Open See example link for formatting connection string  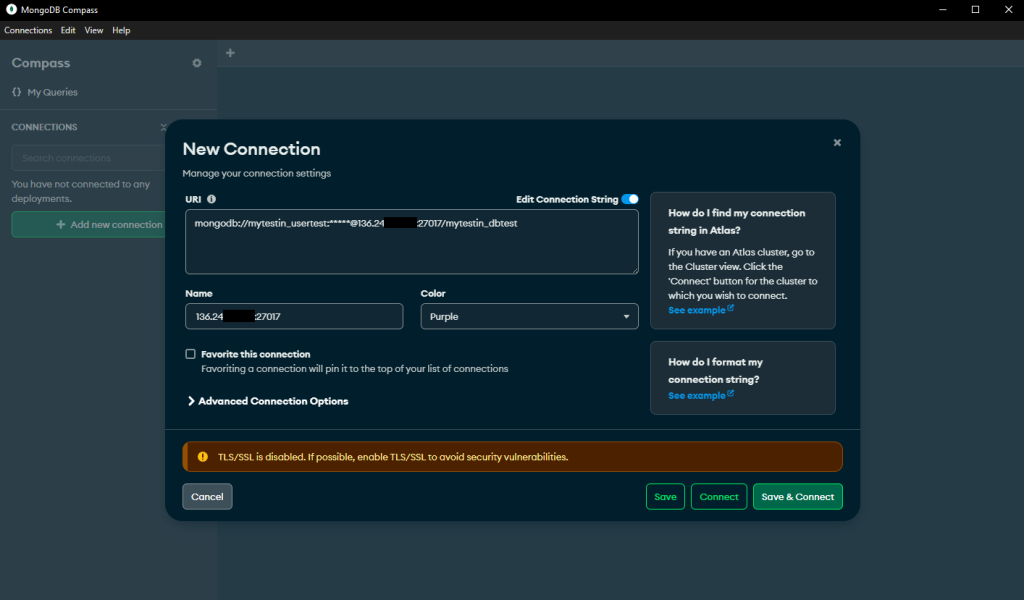tap(696, 396)
